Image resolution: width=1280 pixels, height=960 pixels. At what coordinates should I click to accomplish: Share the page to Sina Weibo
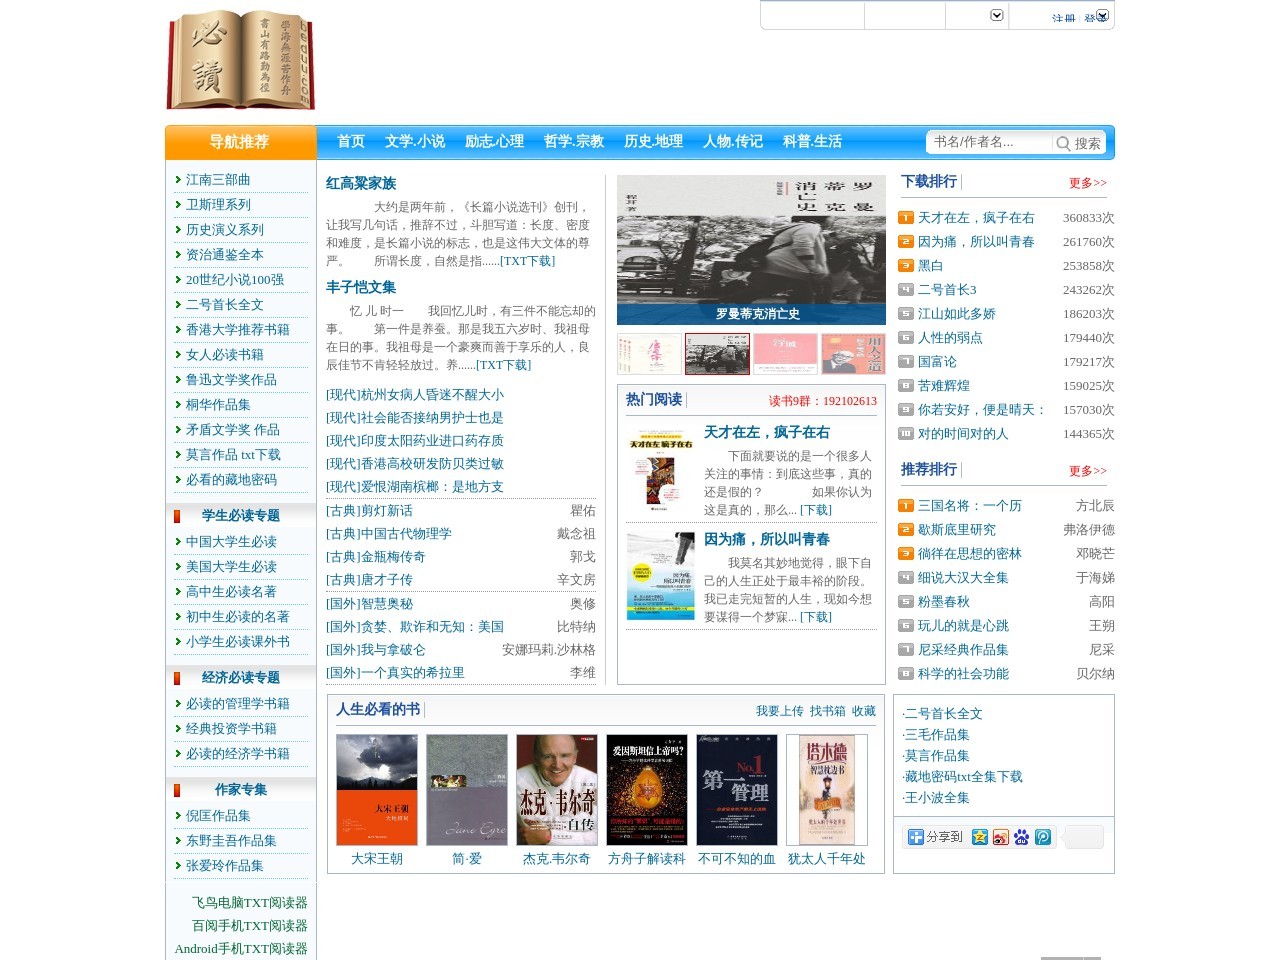1000,837
